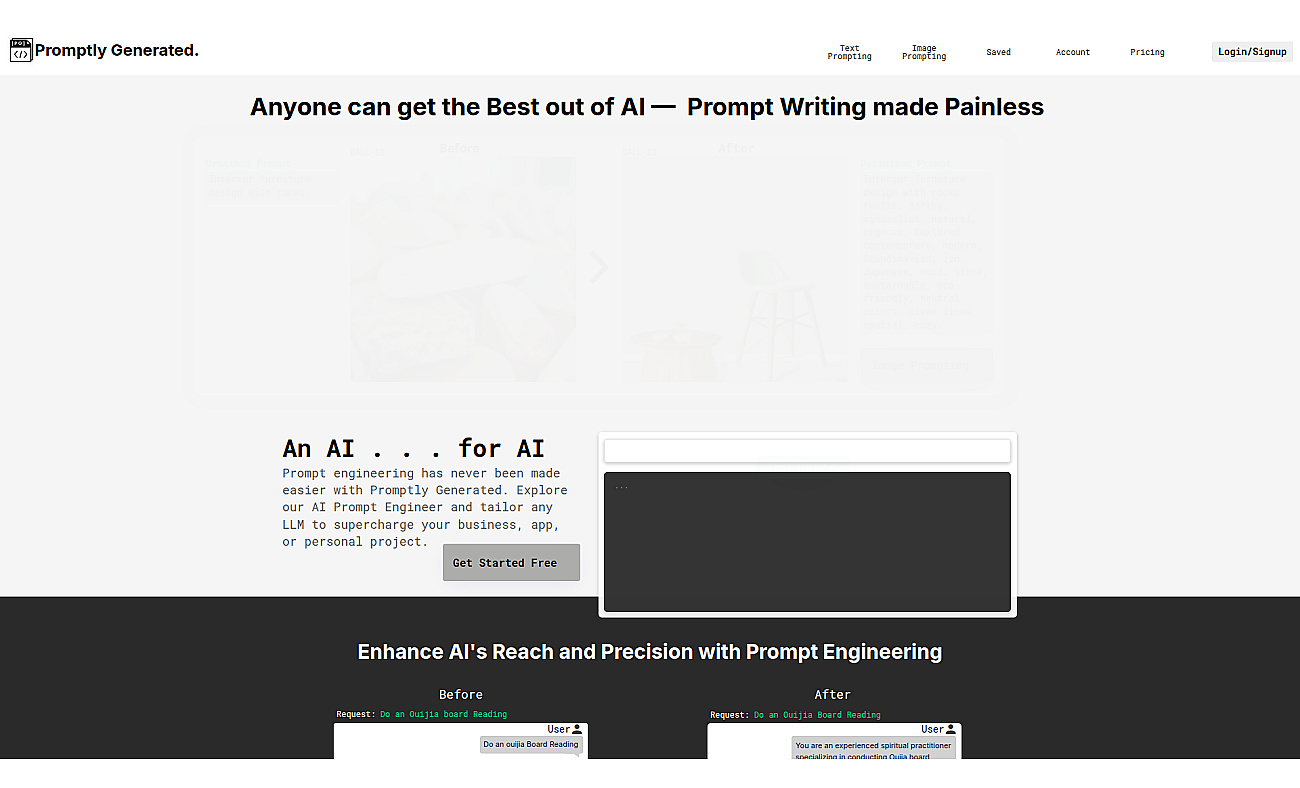Click the 'experienced spiritual practitioner' chat bubble

click(x=873, y=749)
